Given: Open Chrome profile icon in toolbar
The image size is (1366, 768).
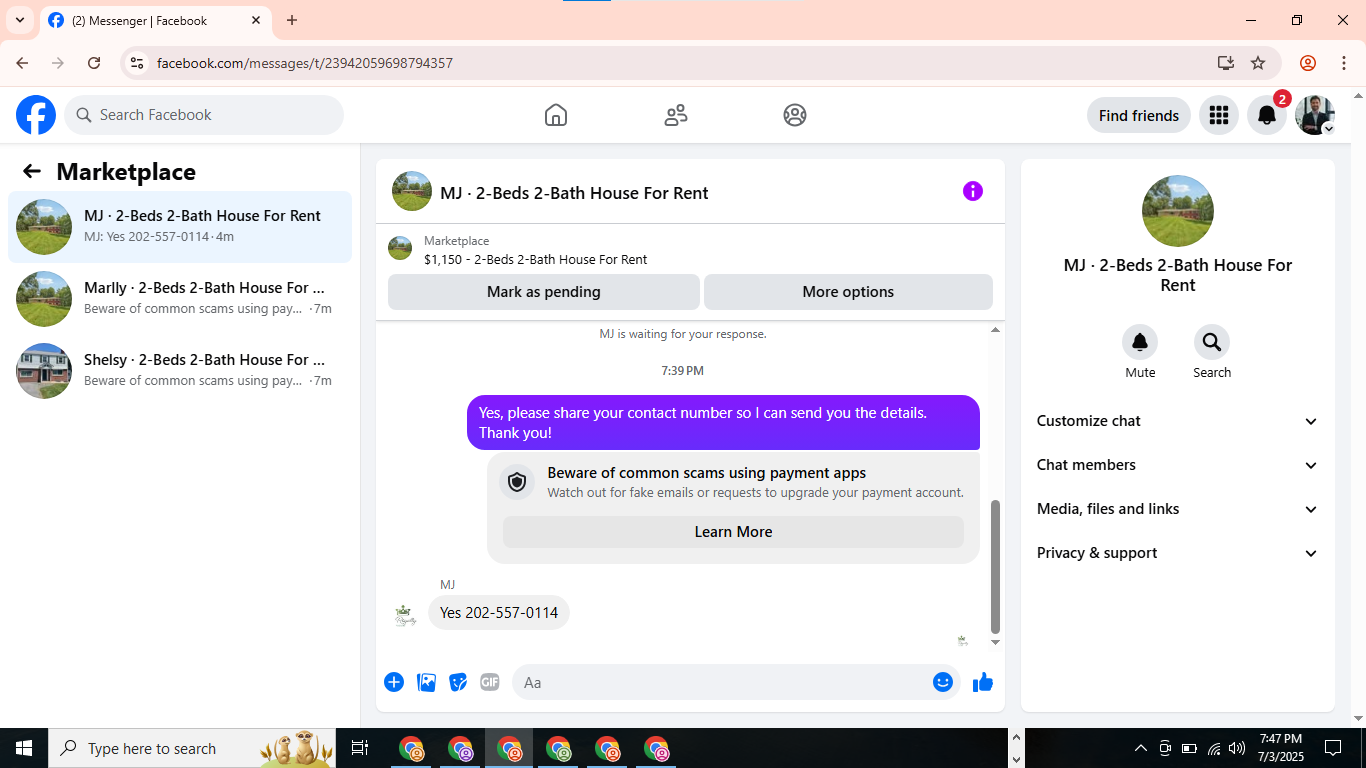Looking at the screenshot, I should [1308, 63].
